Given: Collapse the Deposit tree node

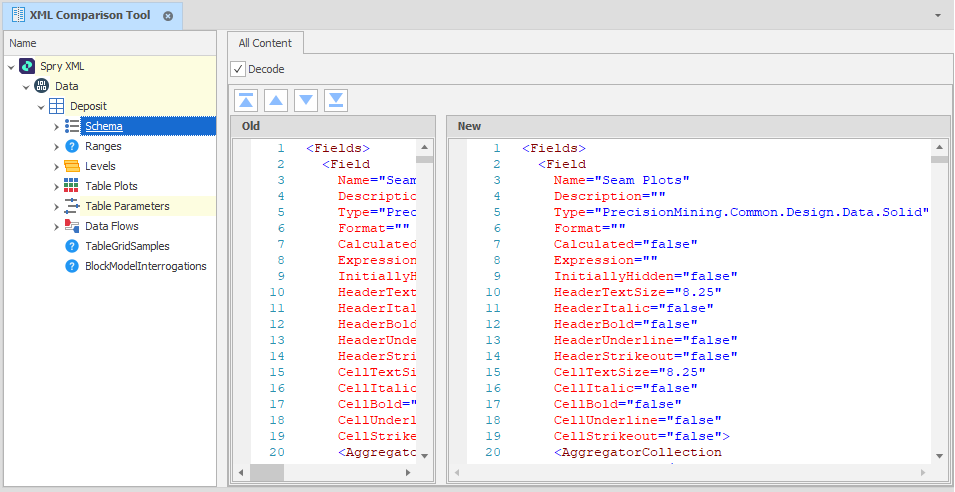Looking at the screenshot, I should pyautogui.click(x=41, y=106).
